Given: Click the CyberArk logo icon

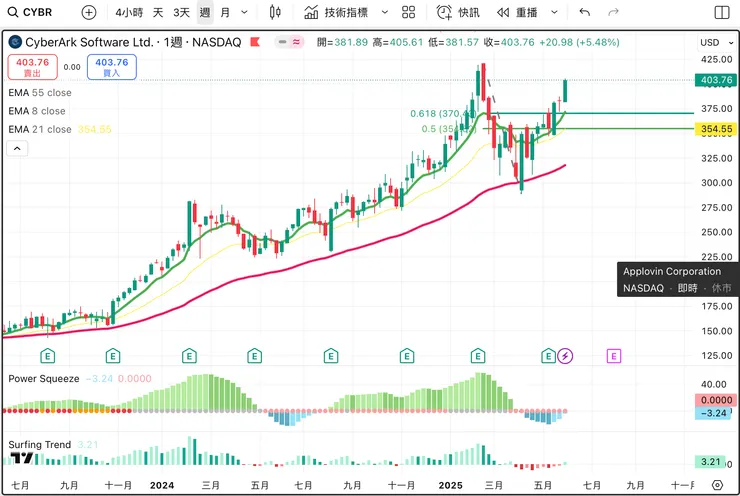Looking at the screenshot, I should coord(15,42).
